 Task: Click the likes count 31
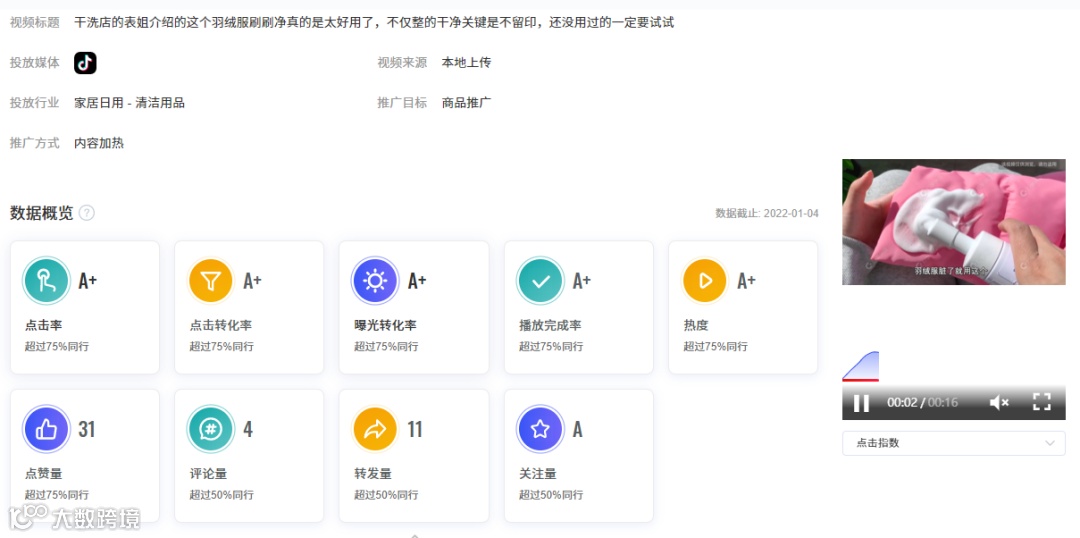[x=86, y=430]
